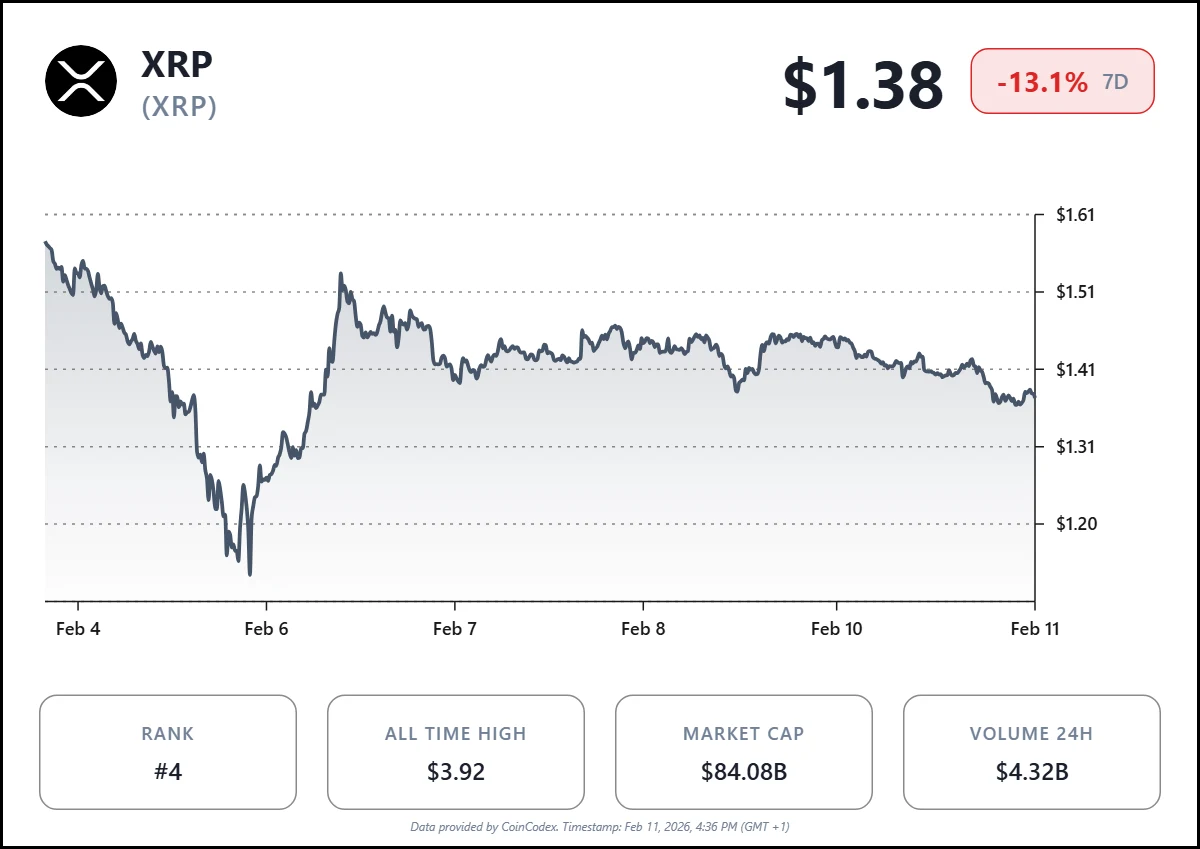1200x849 pixels.
Task: Open the All Time High card
Action: 456,752
